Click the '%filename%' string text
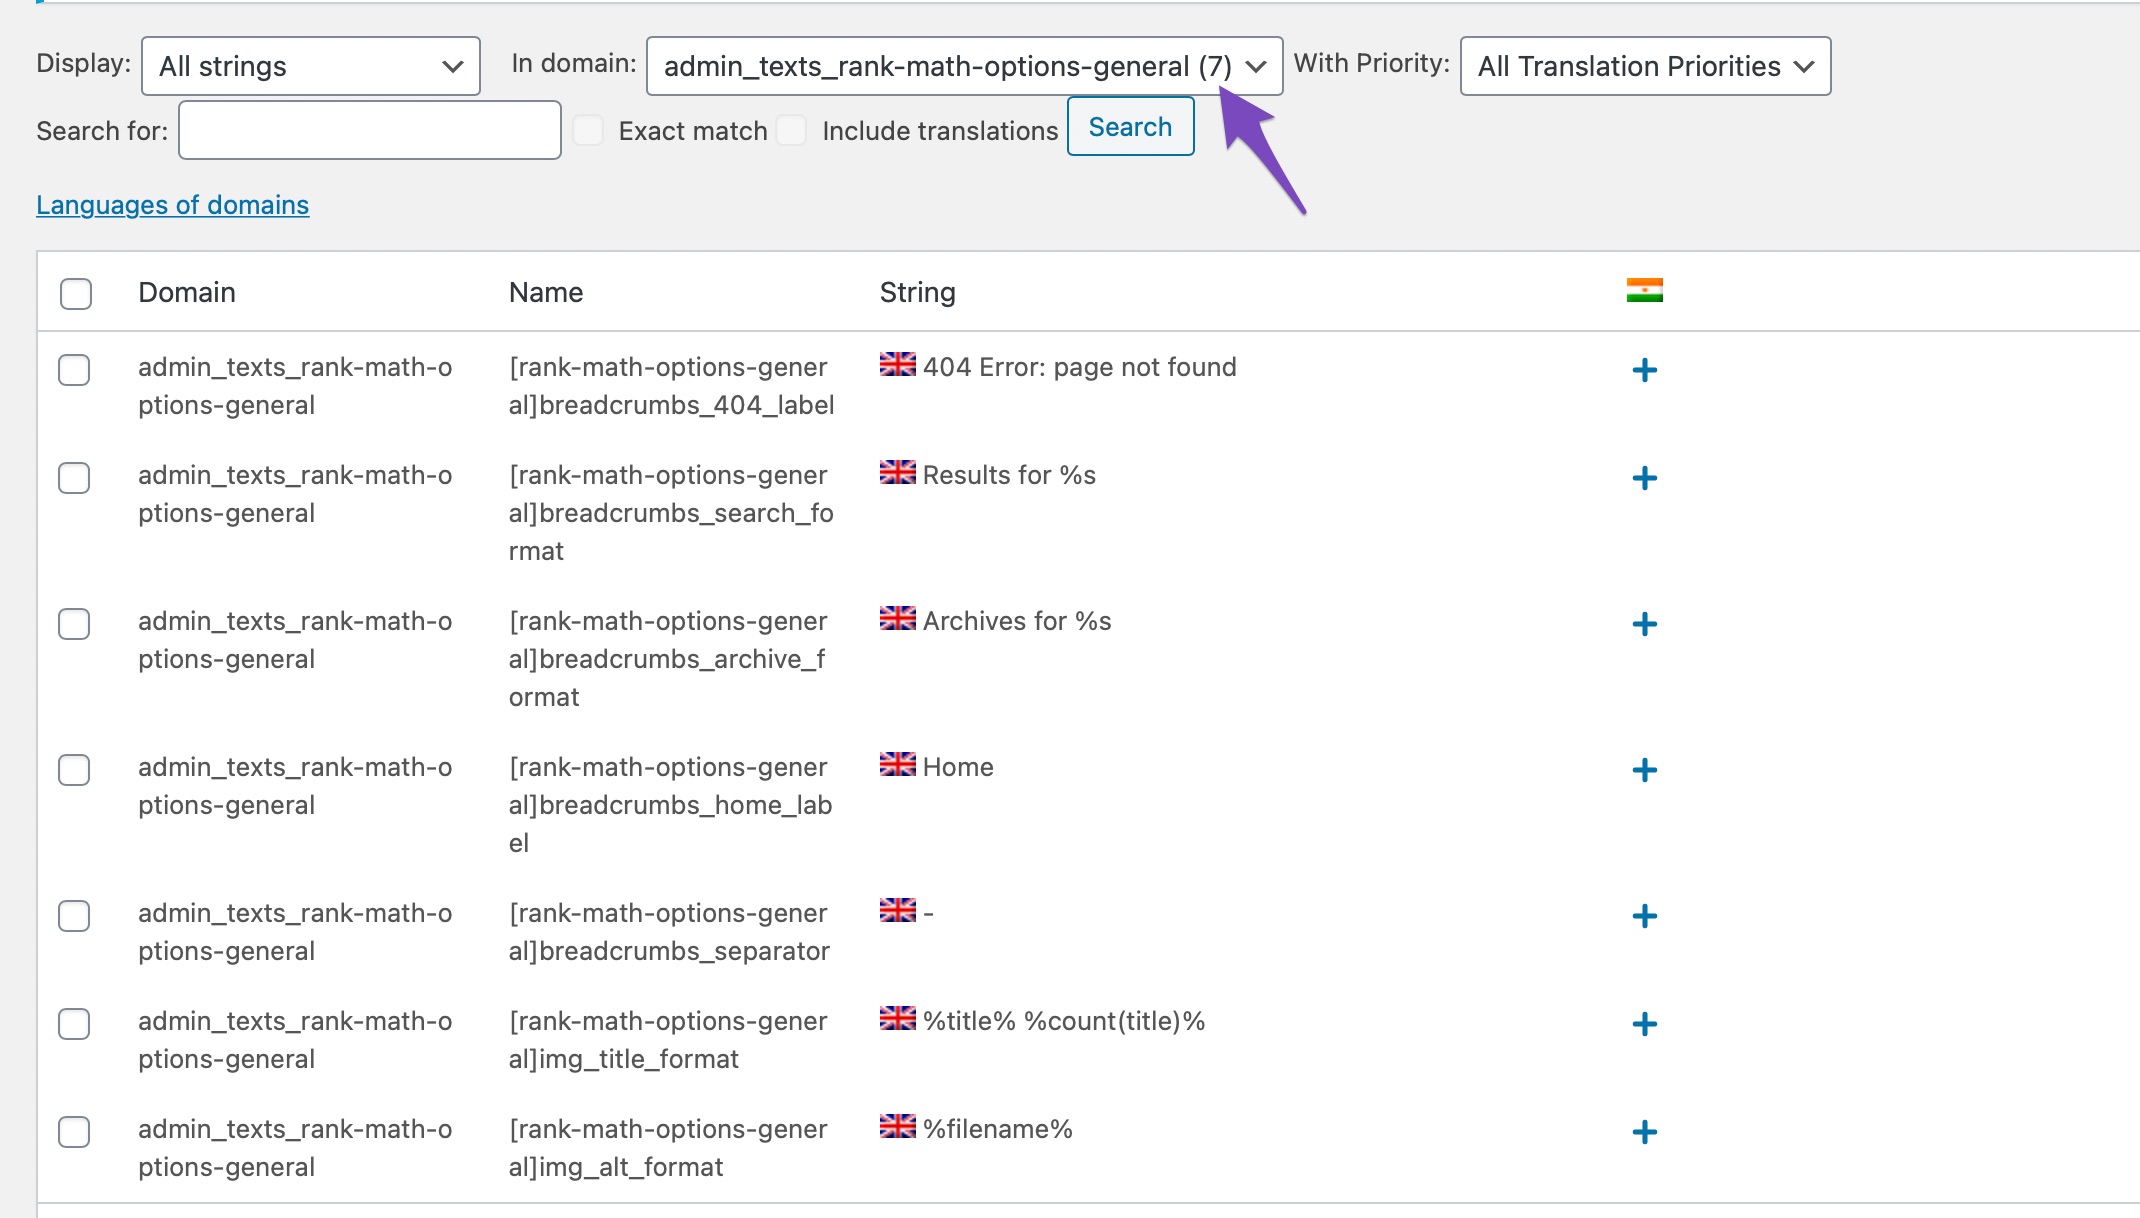The image size is (2140, 1218). (x=998, y=1129)
